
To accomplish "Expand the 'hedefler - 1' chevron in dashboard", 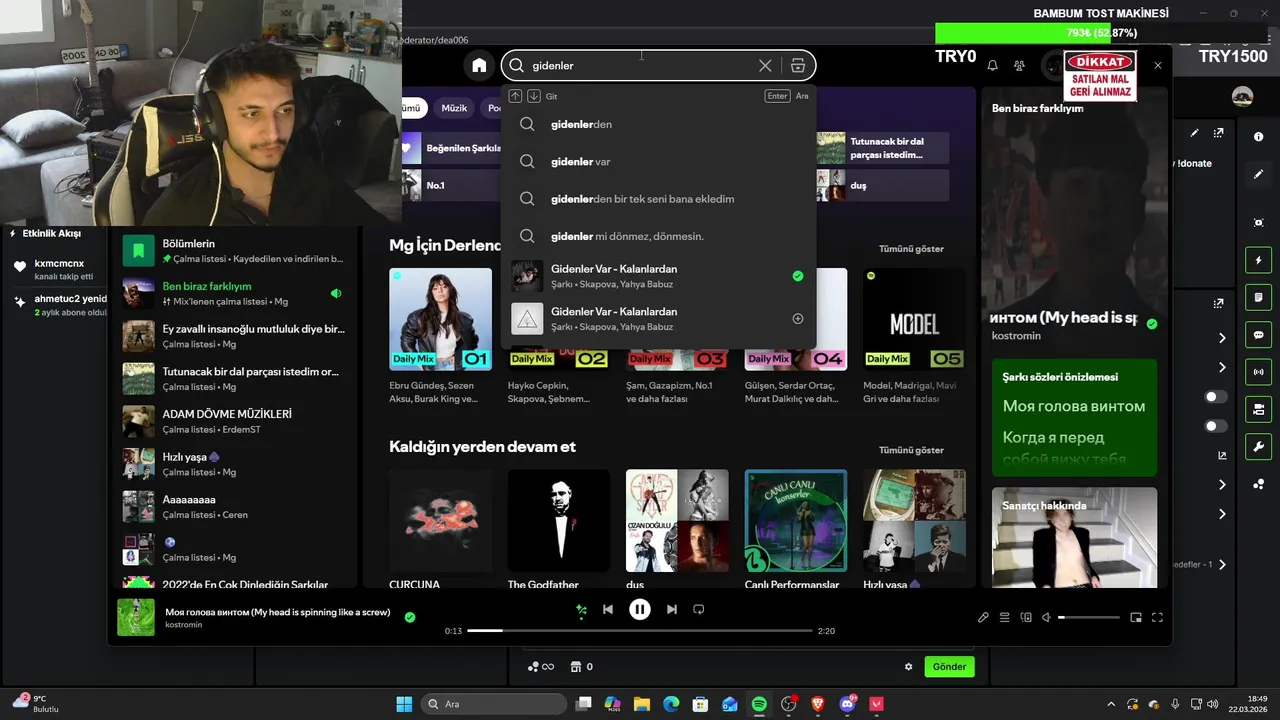I will 1222,565.
